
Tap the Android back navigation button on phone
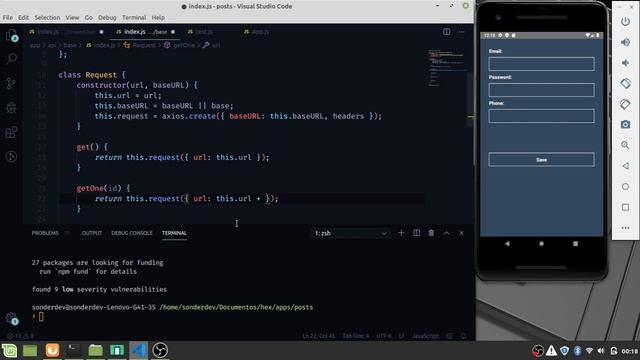coord(507,244)
